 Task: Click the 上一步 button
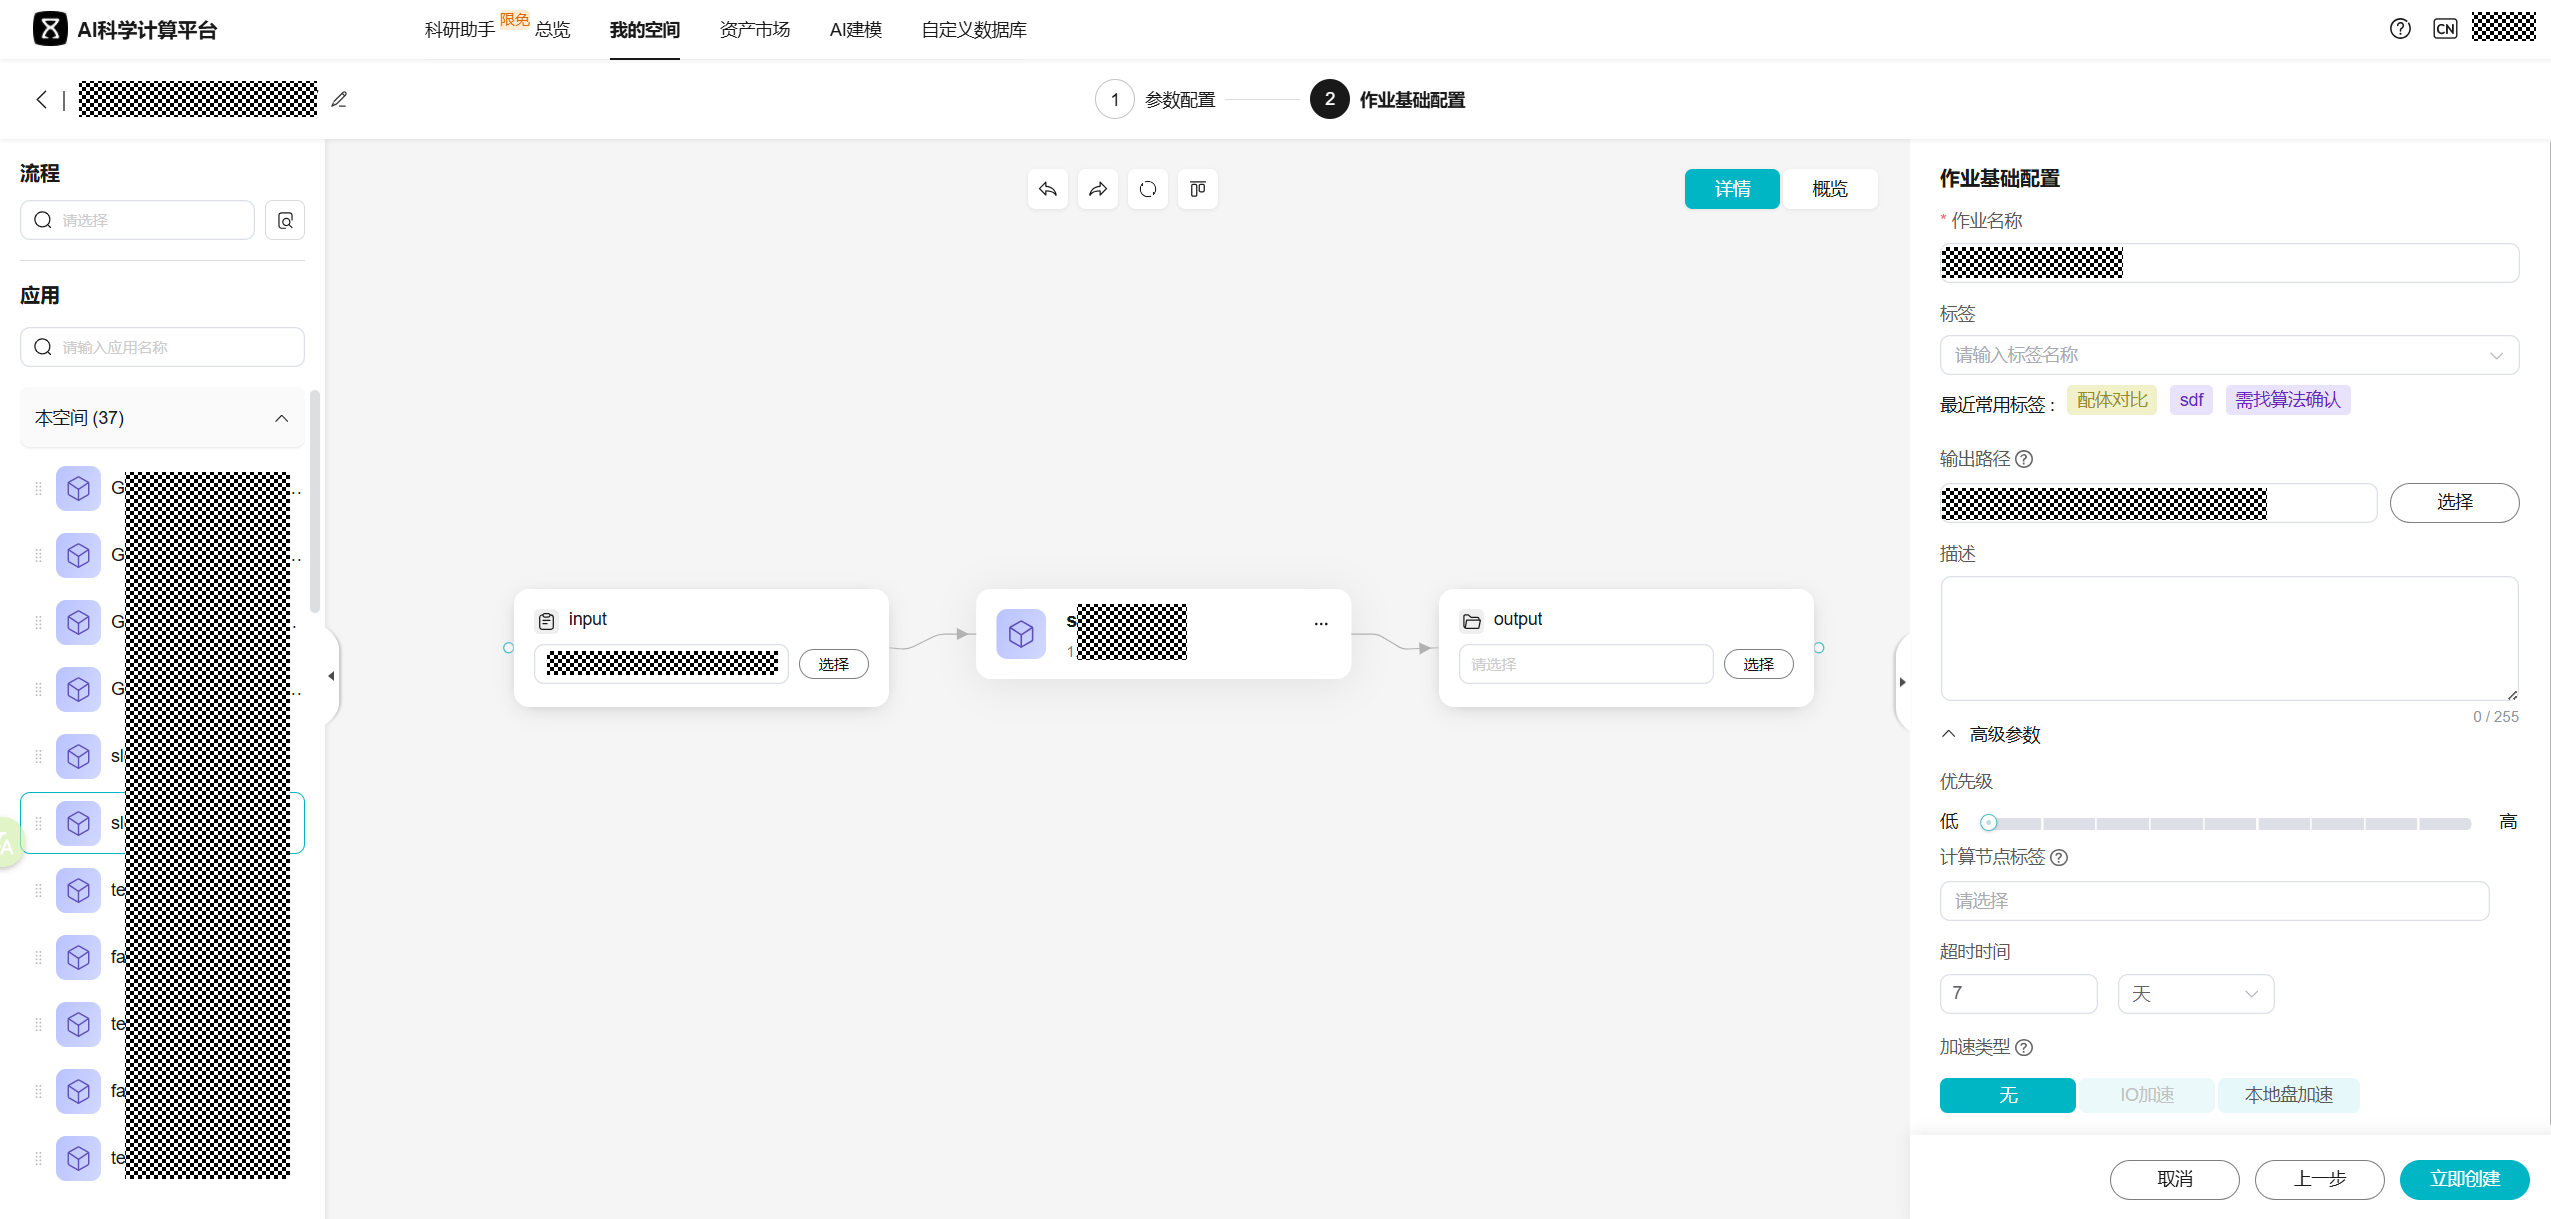pyautogui.click(x=2319, y=1179)
